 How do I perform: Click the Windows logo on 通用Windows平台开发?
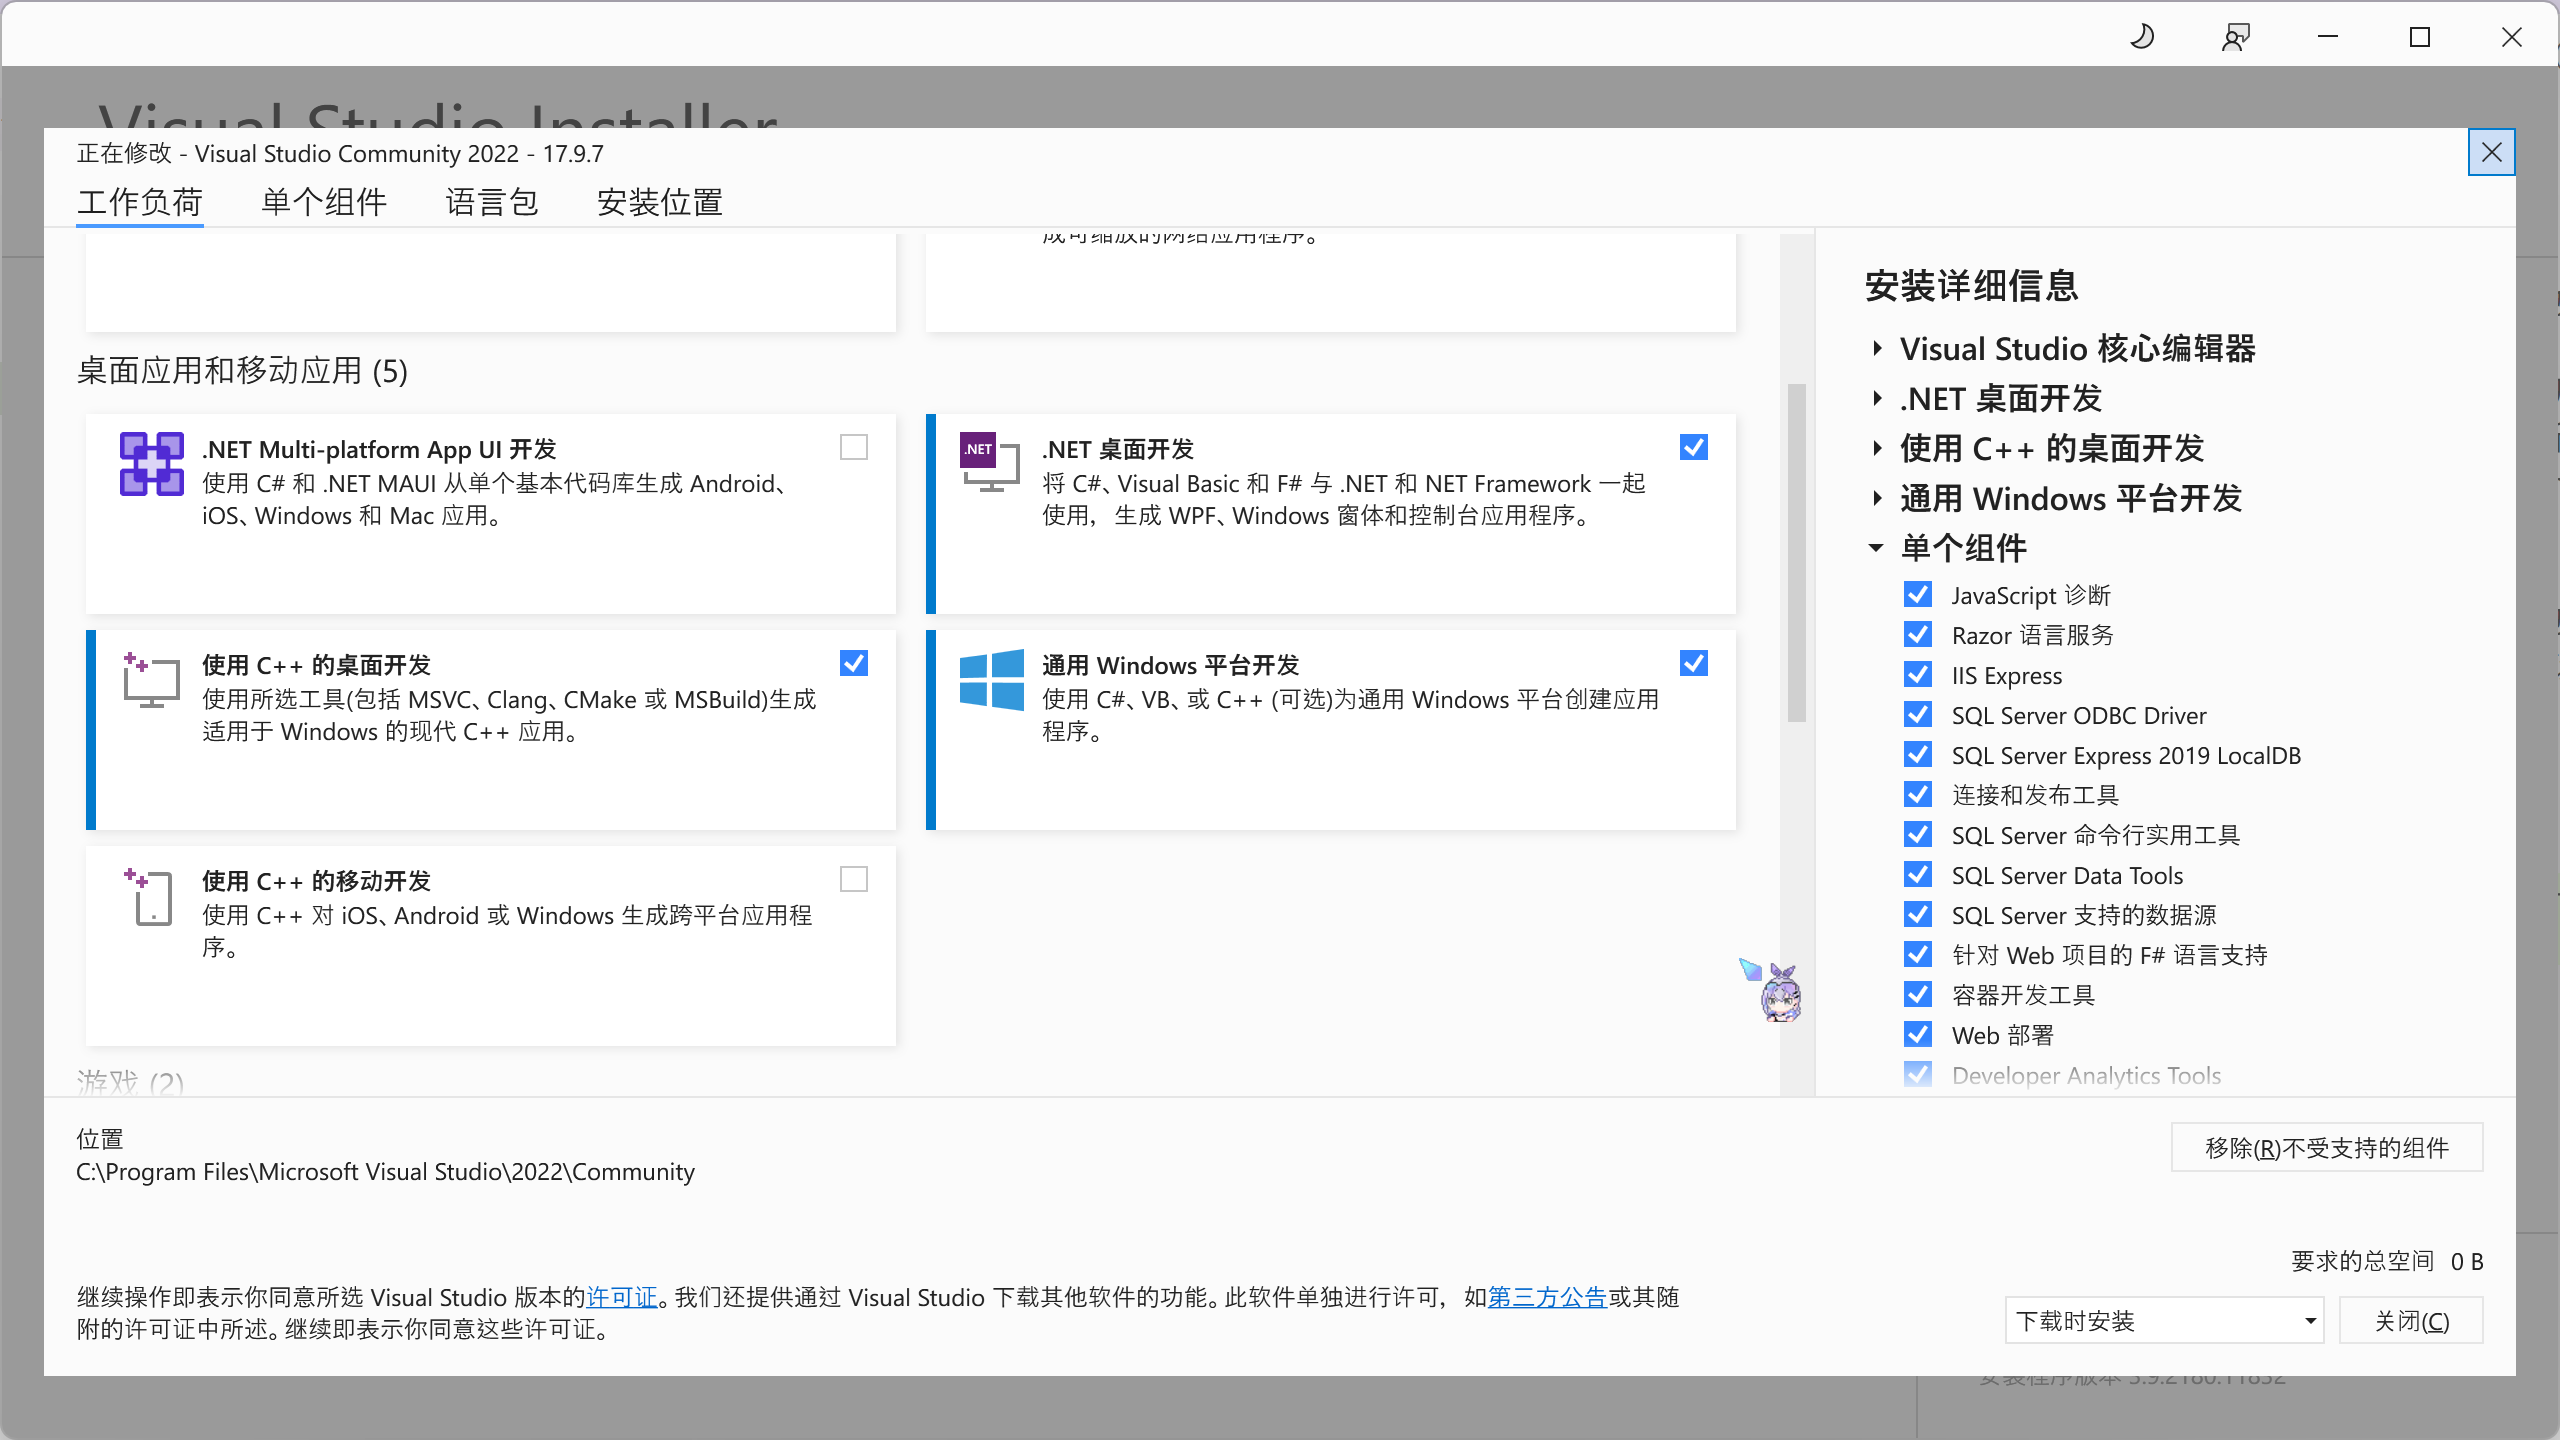(x=993, y=681)
